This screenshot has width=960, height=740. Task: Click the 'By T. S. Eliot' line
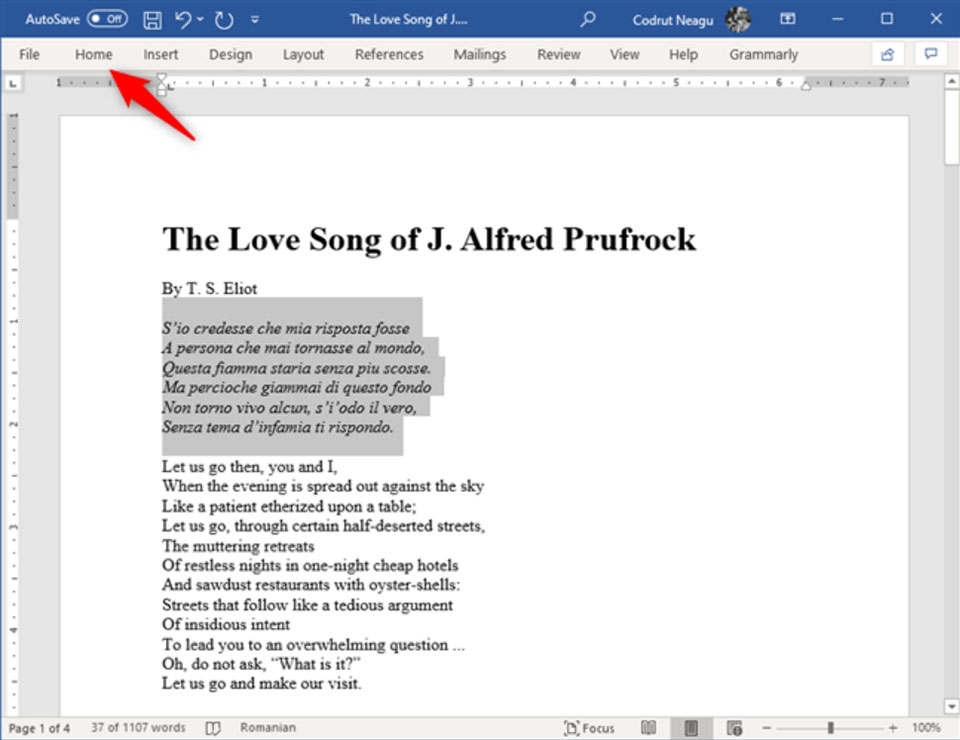[209, 288]
